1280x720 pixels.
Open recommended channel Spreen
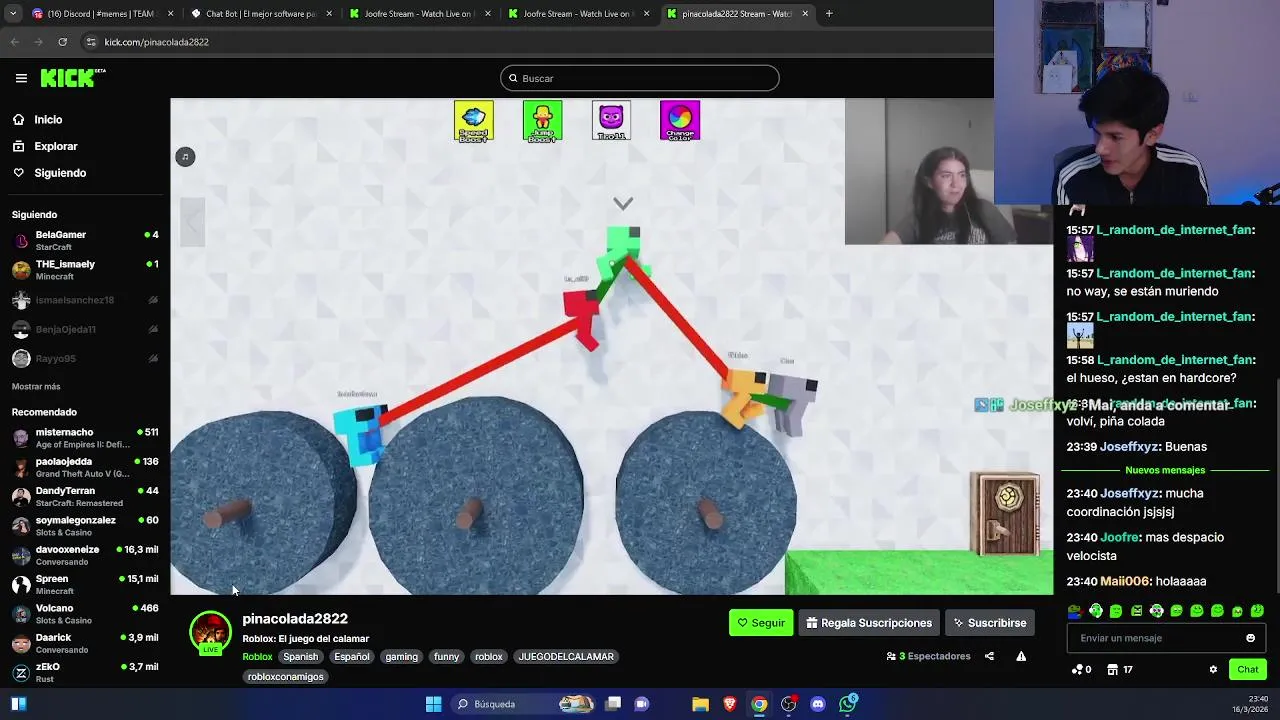85,584
